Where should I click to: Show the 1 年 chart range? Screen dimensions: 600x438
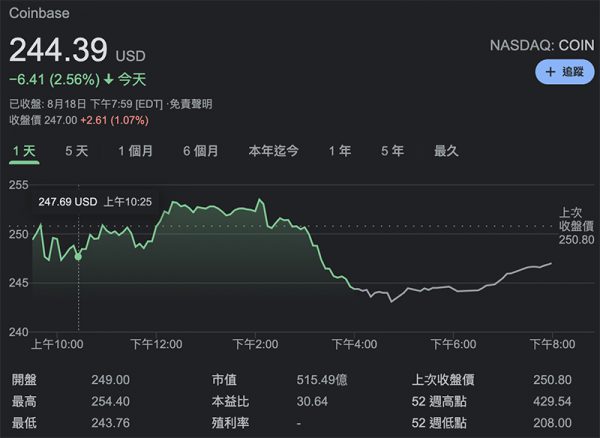click(340, 151)
